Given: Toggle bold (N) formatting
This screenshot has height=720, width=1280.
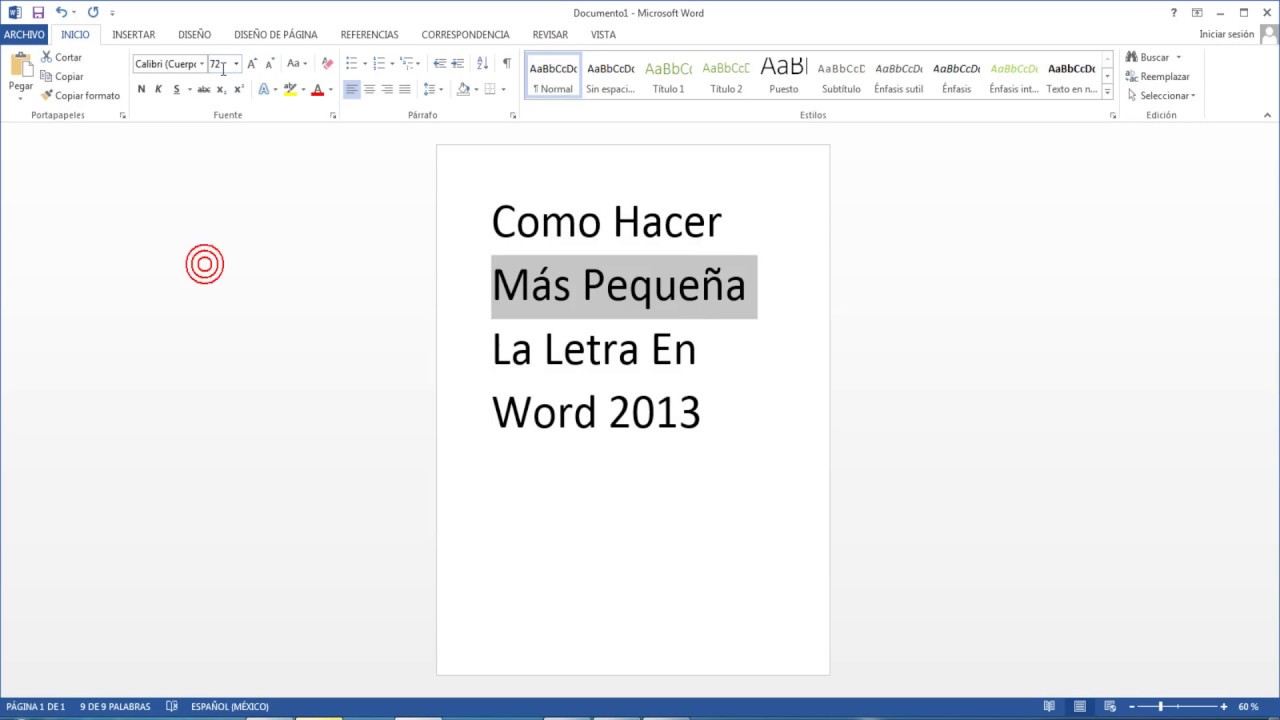Looking at the screenshot, I should coord(141,90).
